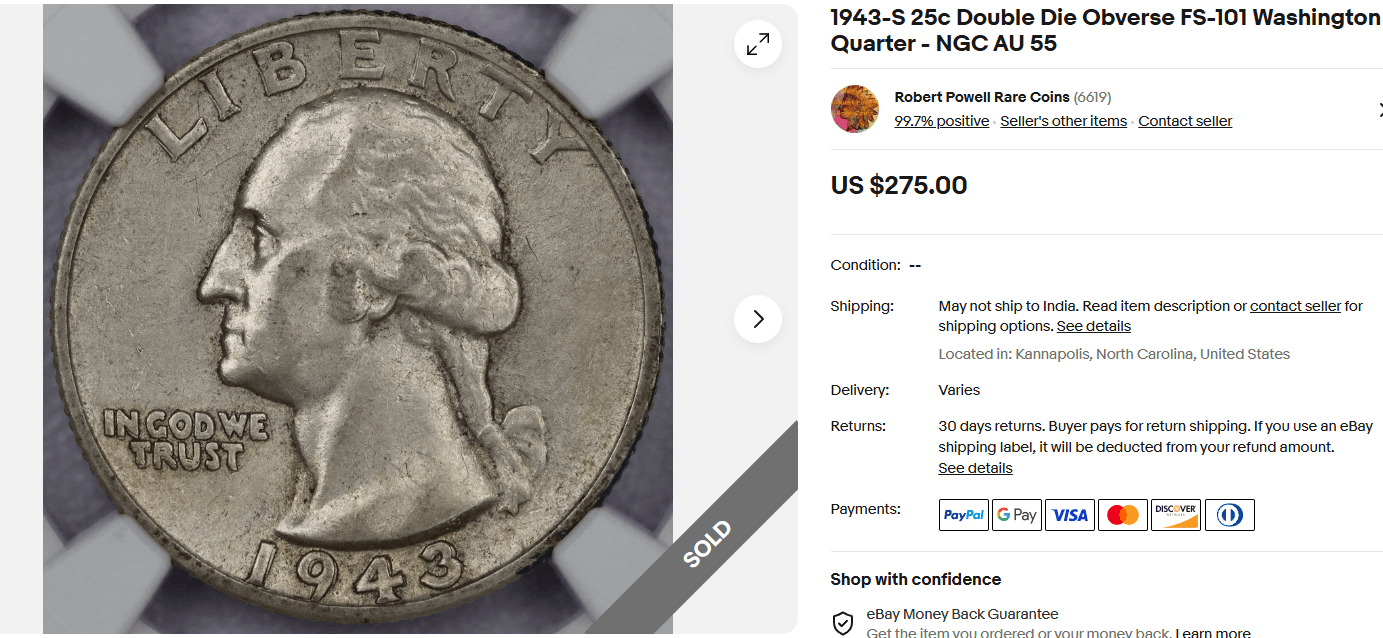Viewport: 1383px width, 638px height.
Task: Click Learn more about Money Back Guarantee
Action: [1212, 632]
